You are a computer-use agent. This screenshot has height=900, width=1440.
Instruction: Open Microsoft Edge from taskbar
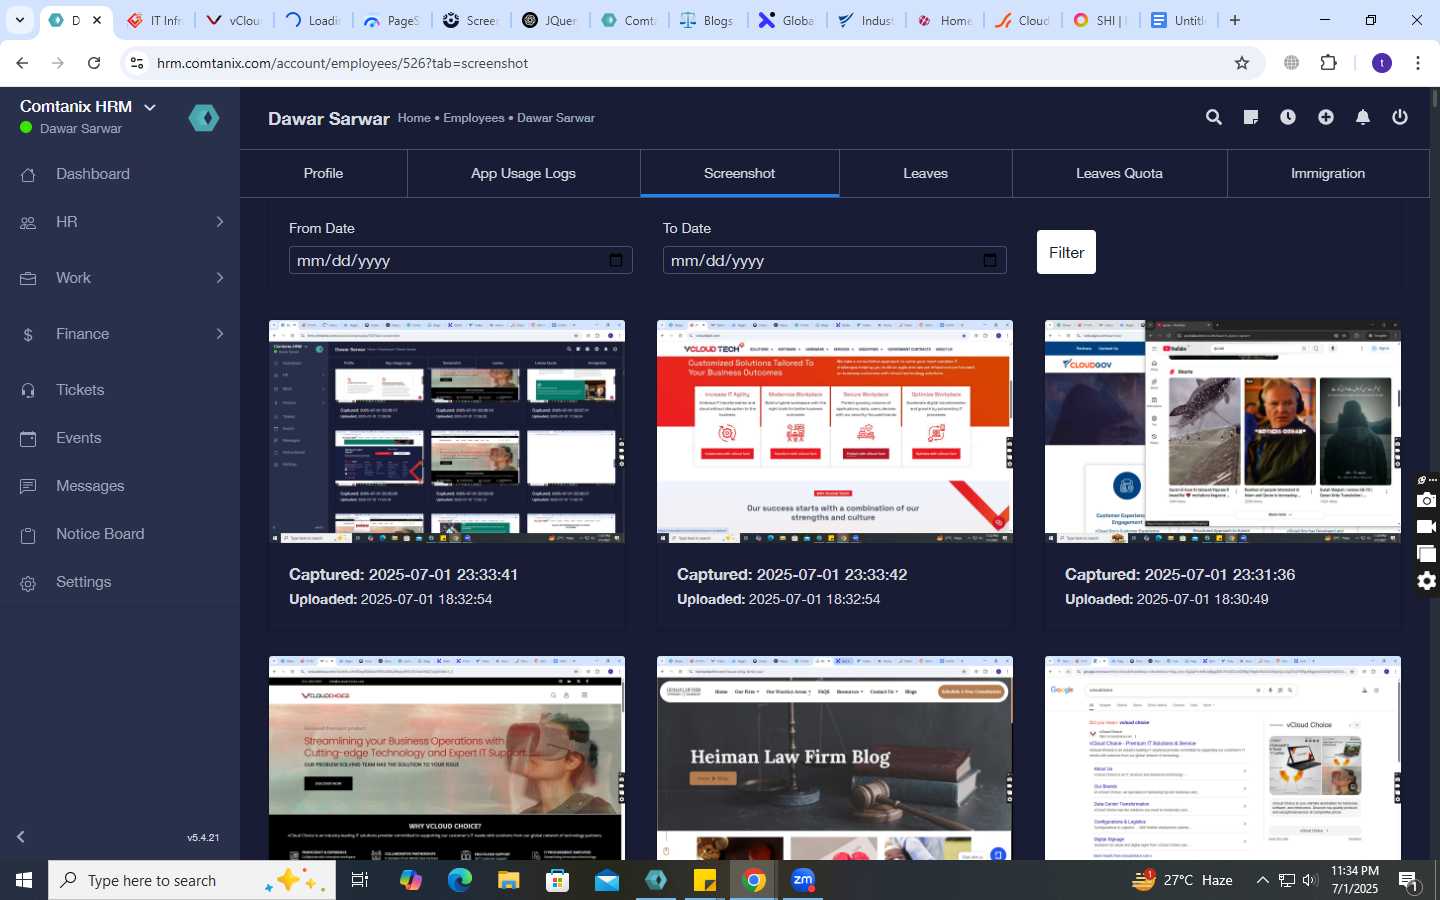pyautogui.click(x=460, y=880)
